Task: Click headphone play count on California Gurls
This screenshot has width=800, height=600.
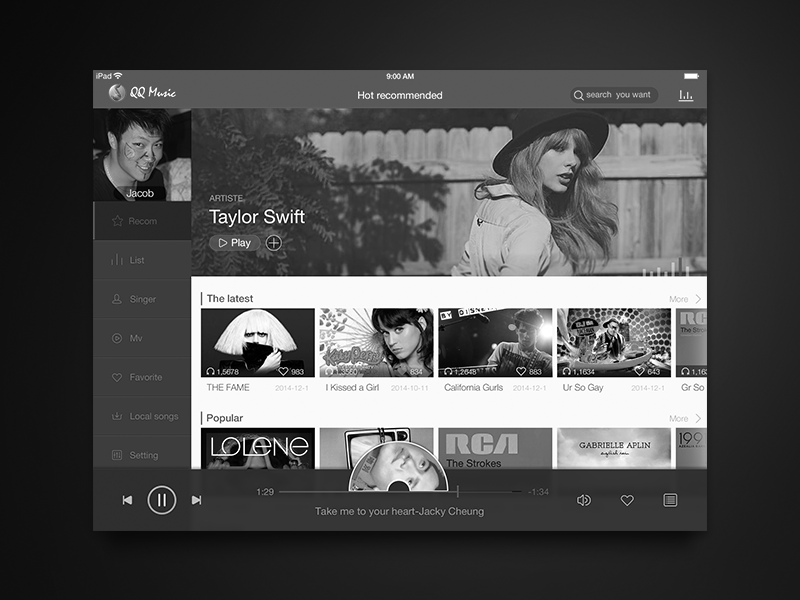Action: [460, 371]
